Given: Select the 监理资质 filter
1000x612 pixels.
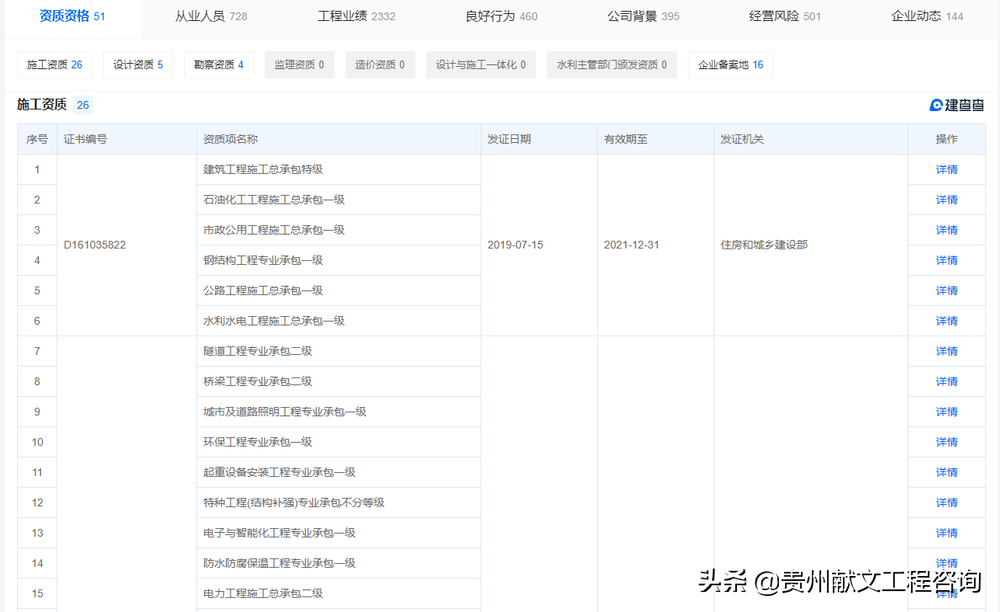Looking at the screenshot, I should coord(300,65).
